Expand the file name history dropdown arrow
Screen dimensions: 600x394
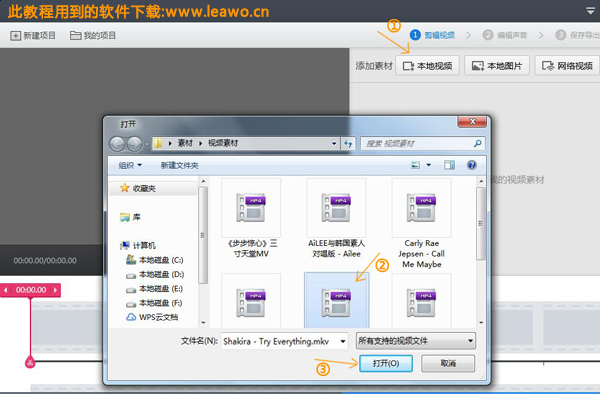pos(343,341)
